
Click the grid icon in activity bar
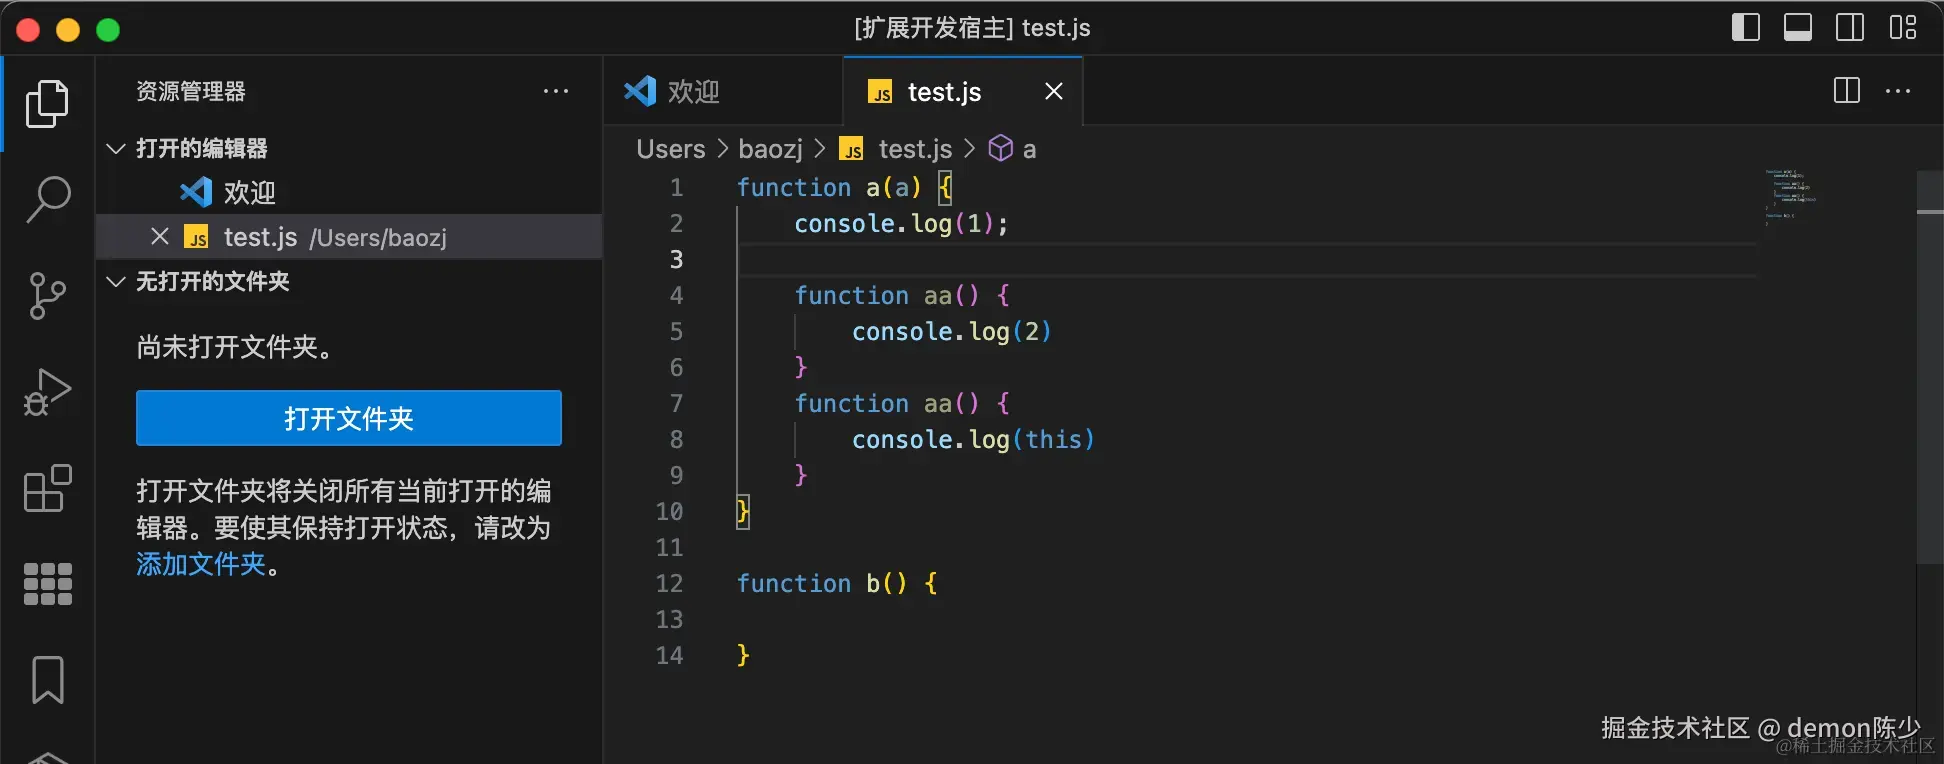pyautogui.click(x=47, y=584)
